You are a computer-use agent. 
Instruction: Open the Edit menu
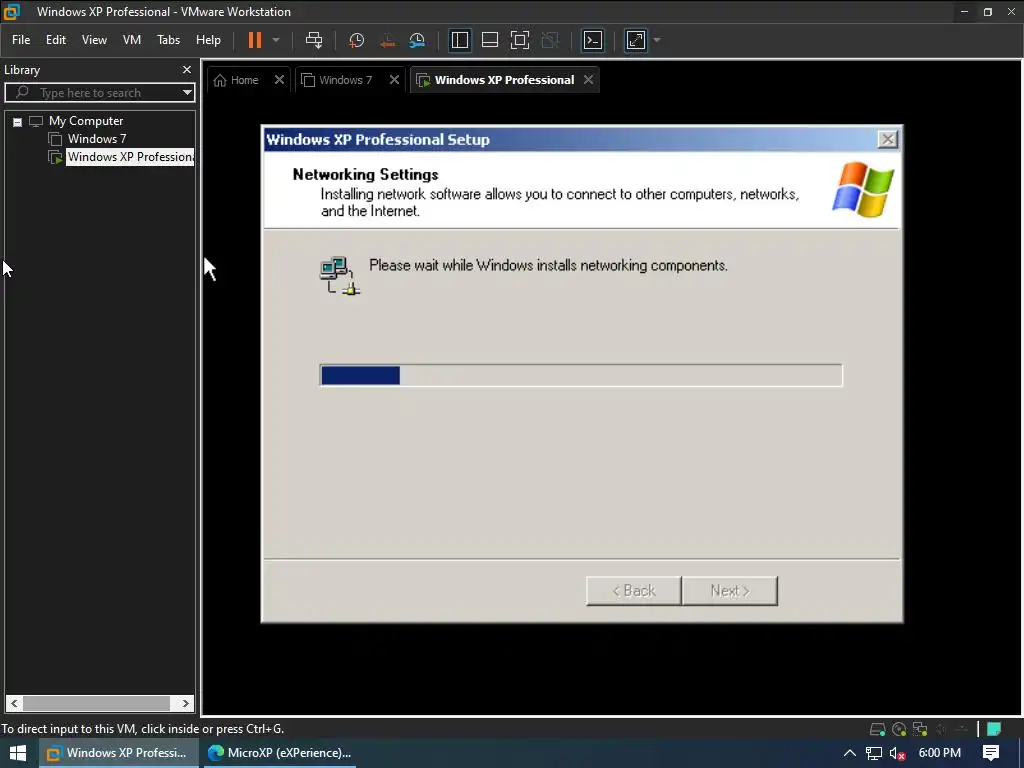coord(56,40)
